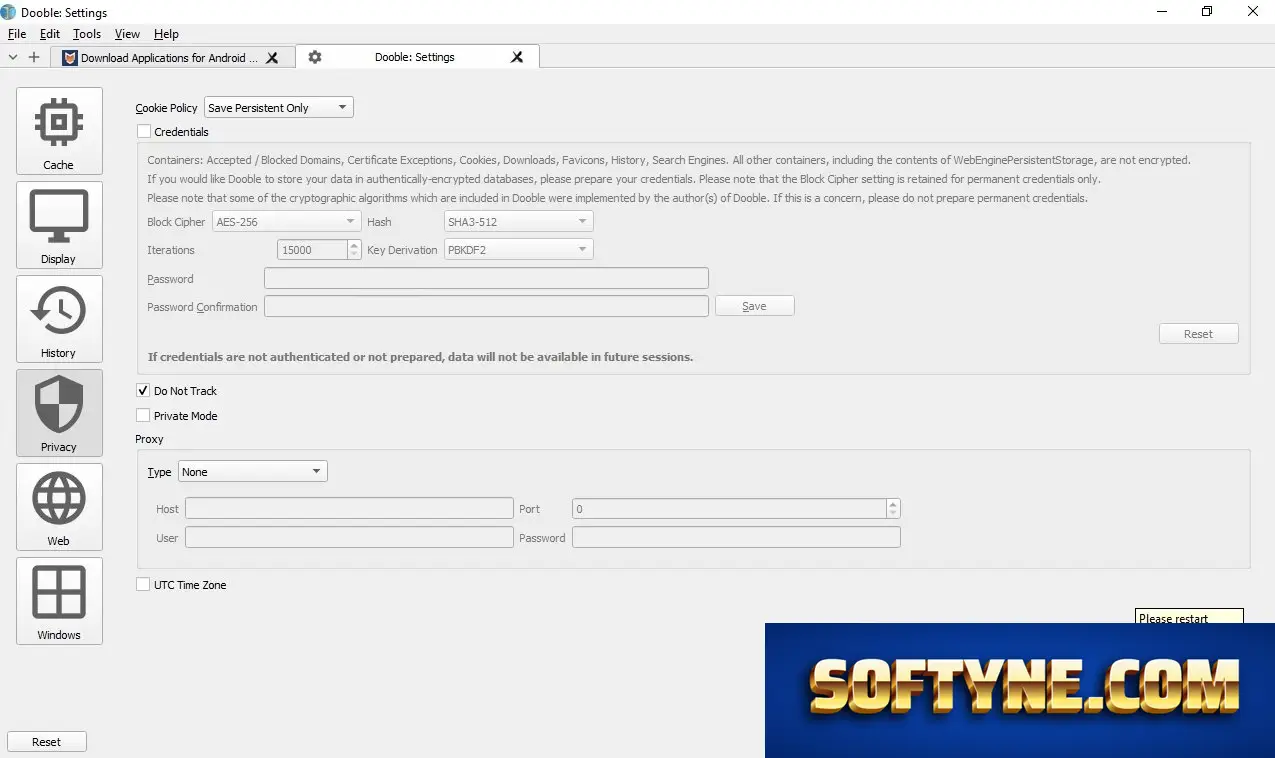The image size is (1275, 758).
Task: Open the Cache settings panel
Action: 59,132
